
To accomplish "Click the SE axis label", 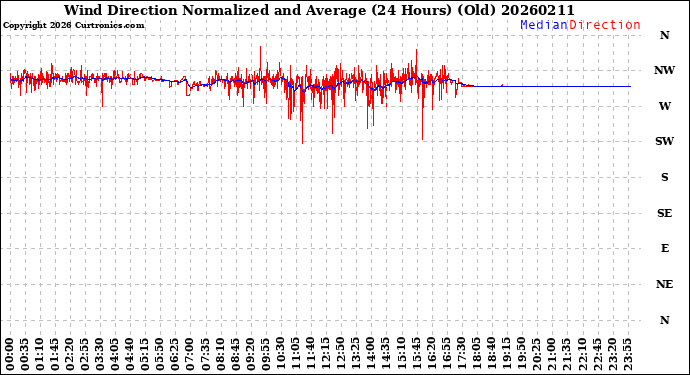I will click(664, 213).
